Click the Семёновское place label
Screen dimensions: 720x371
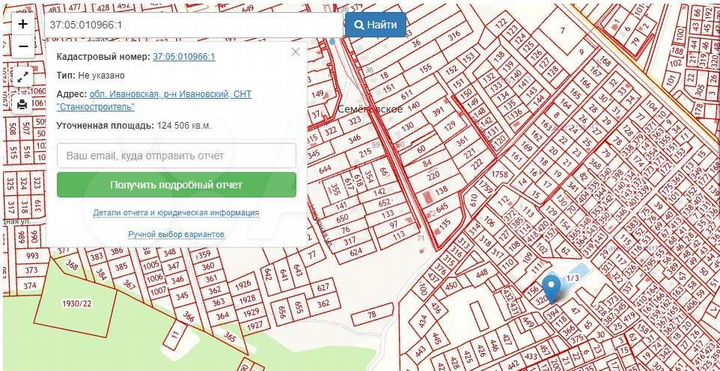point(370,109)
